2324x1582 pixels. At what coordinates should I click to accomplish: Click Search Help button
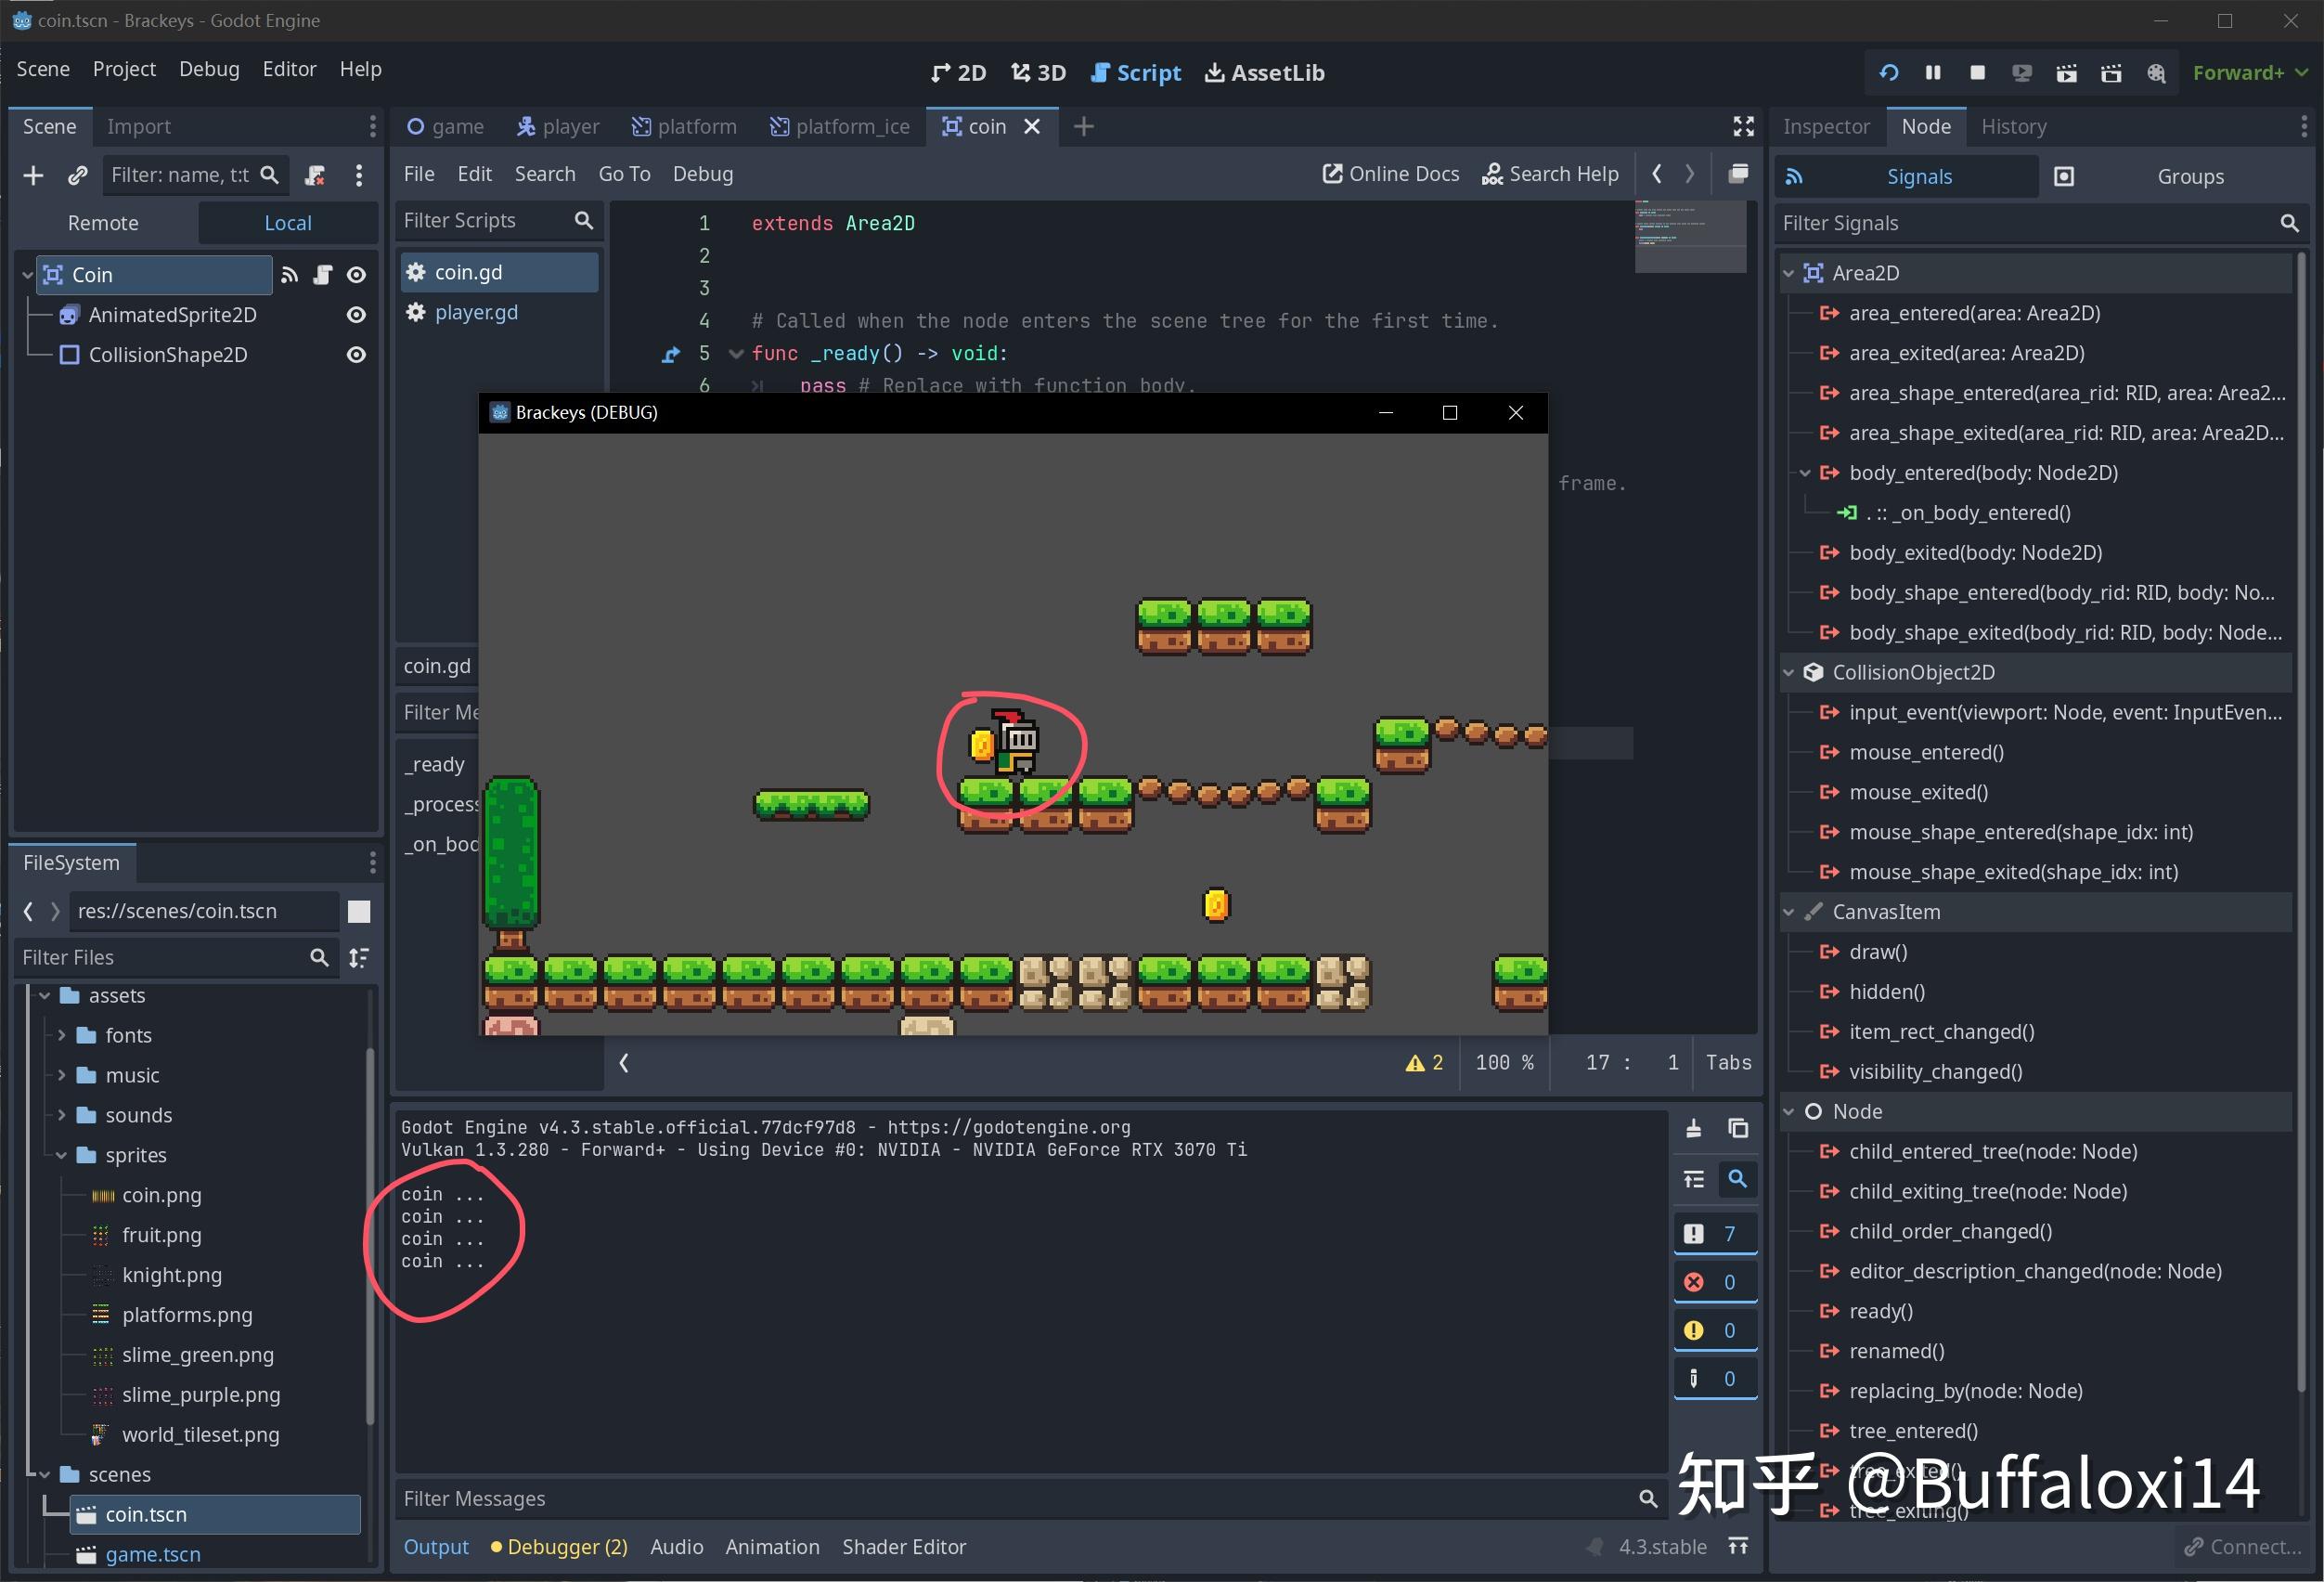pyautogui.click(x=1550, y=174)
